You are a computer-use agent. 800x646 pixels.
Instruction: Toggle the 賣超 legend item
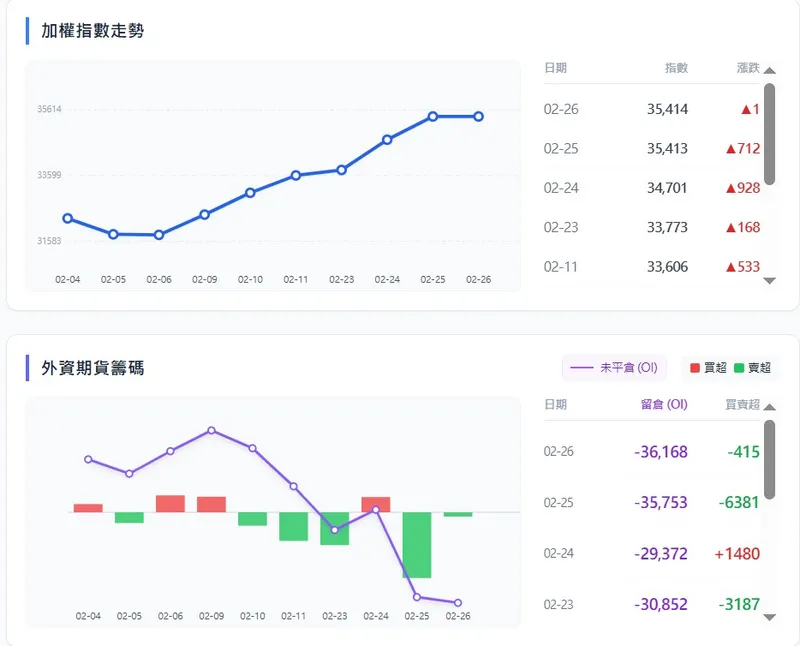point(753,368)
